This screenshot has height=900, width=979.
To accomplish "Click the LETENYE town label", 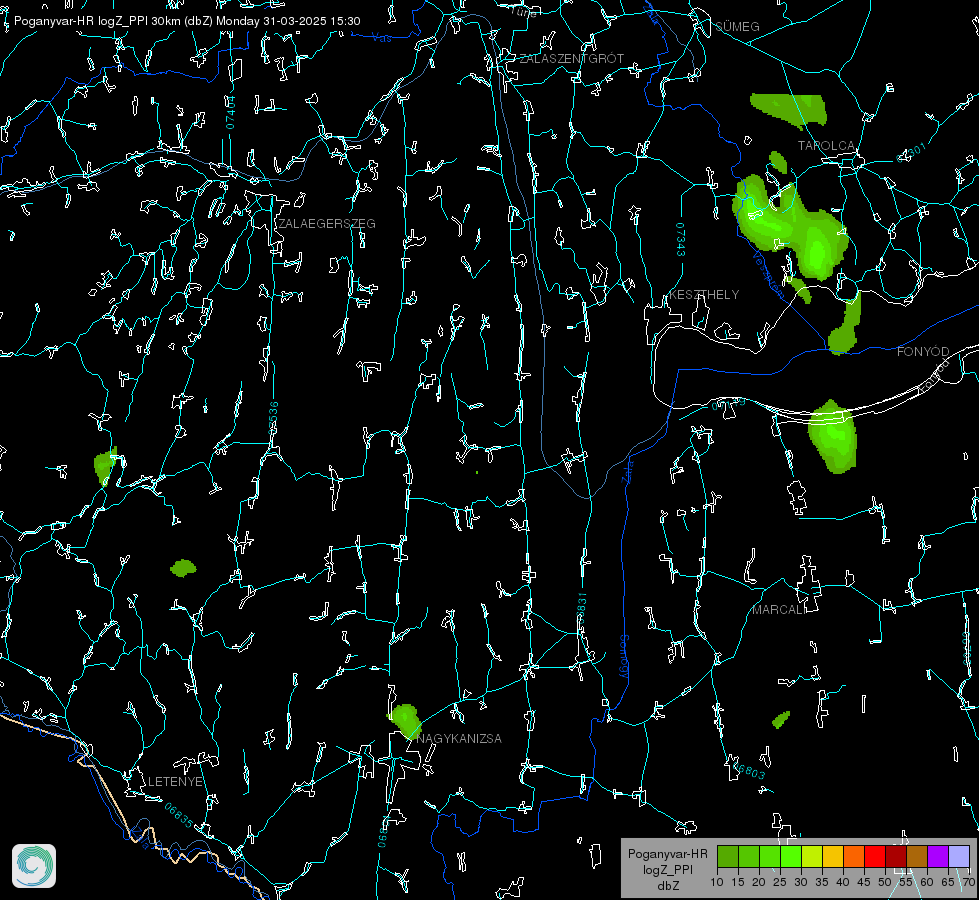I will (x=175, y=781).
